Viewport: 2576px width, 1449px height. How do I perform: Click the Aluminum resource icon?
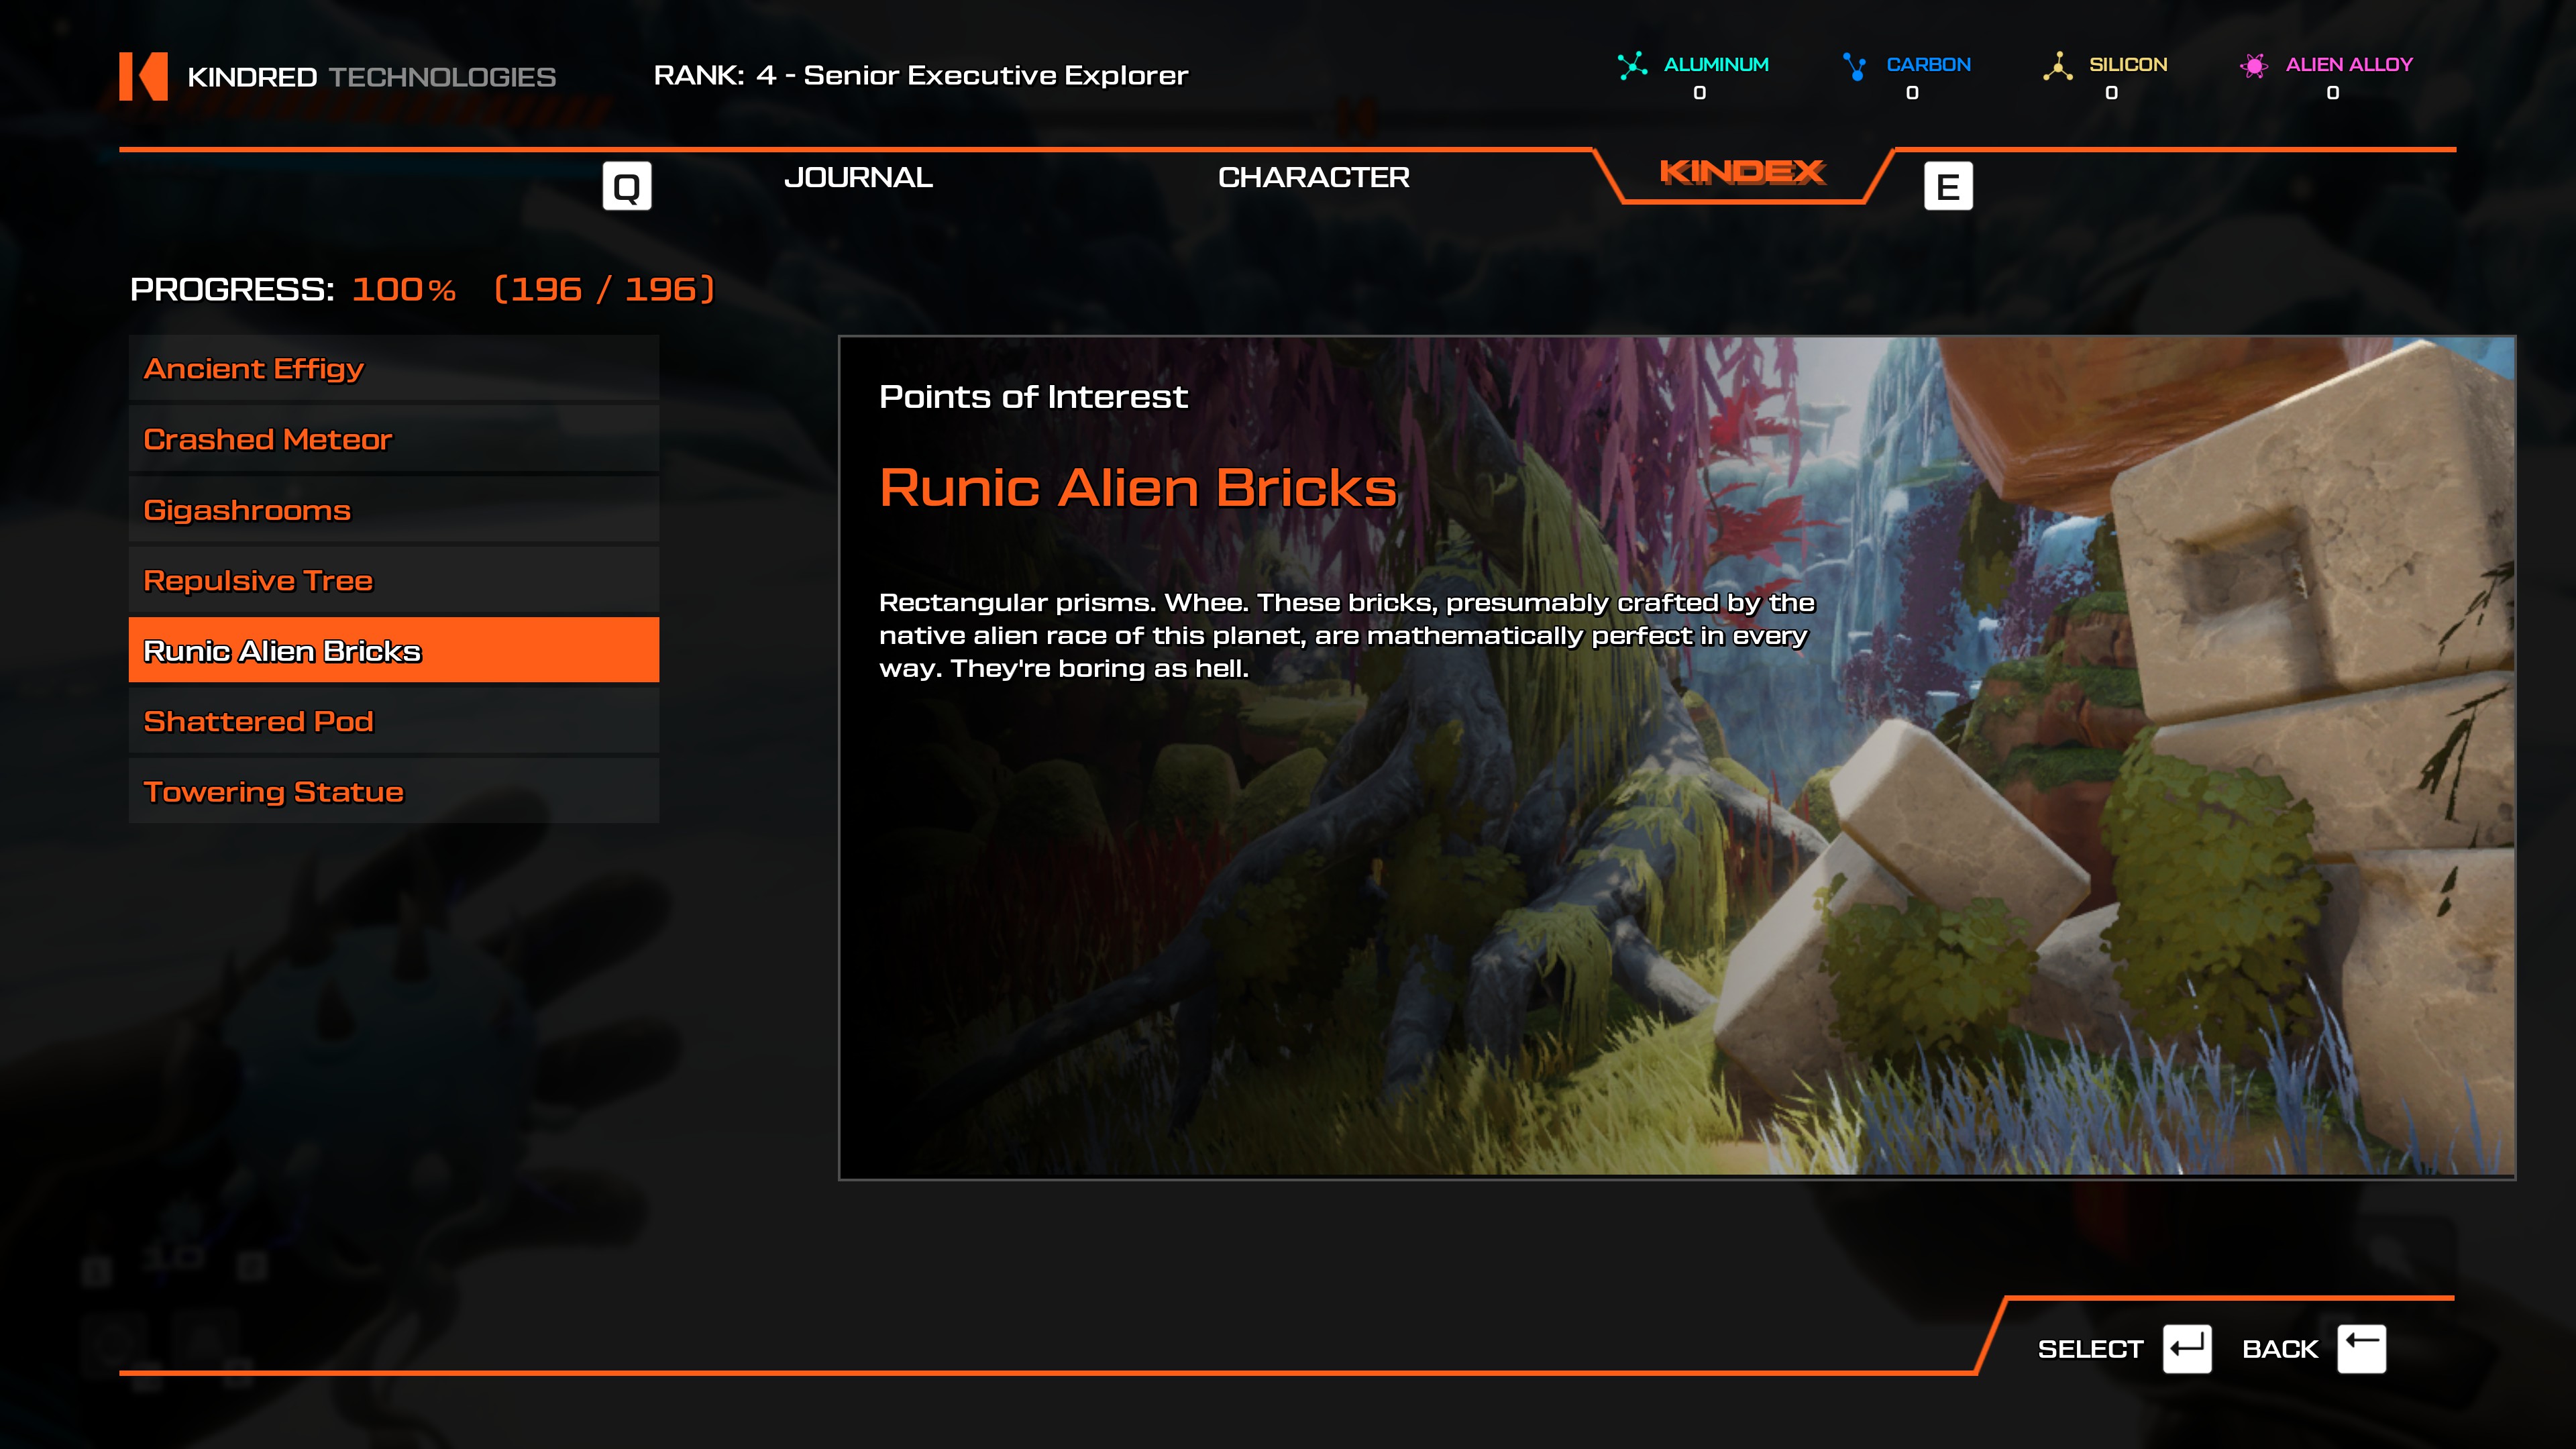[x=1632, y=66]
